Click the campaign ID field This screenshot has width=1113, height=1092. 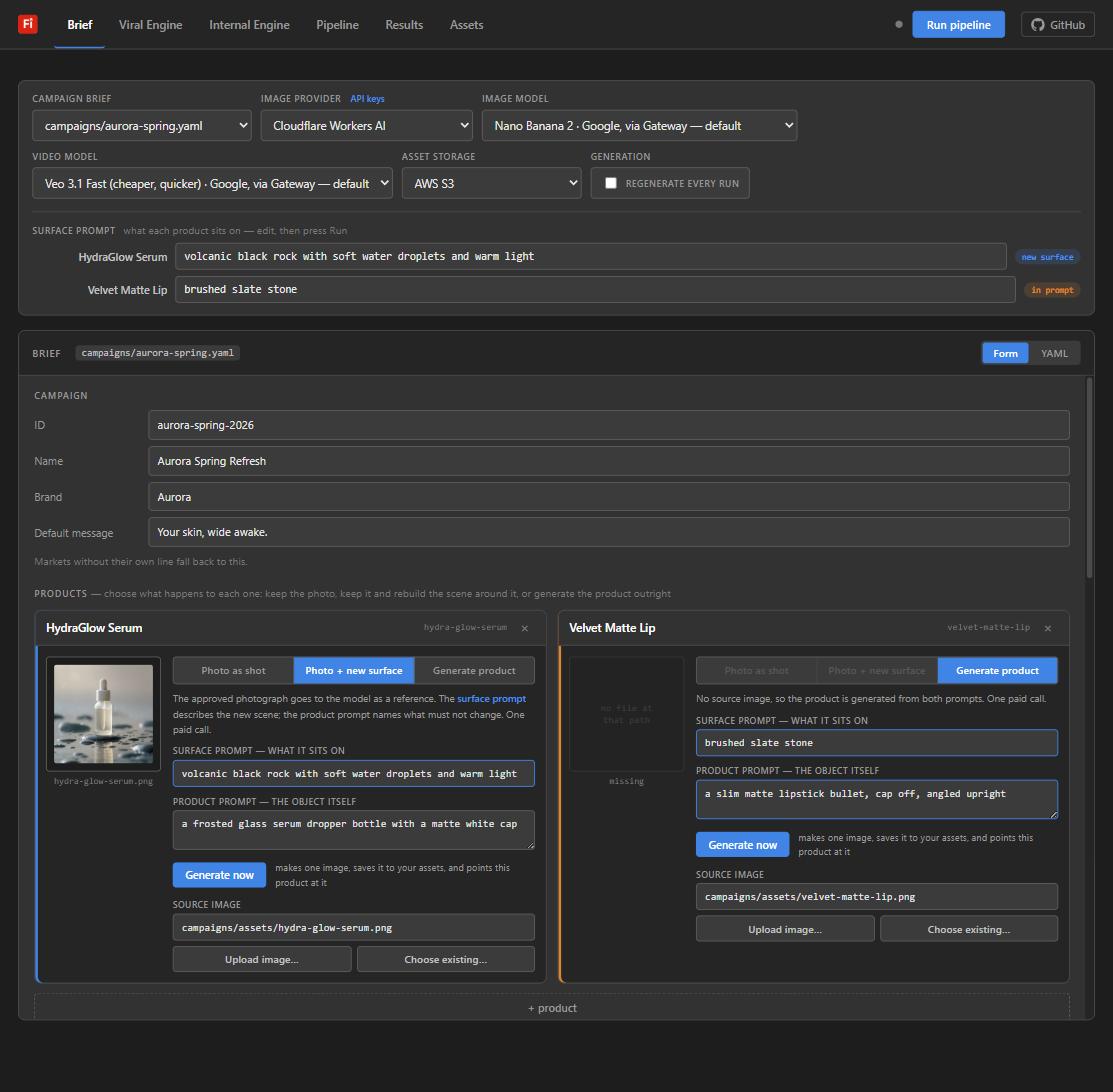(x=609, y=425)
